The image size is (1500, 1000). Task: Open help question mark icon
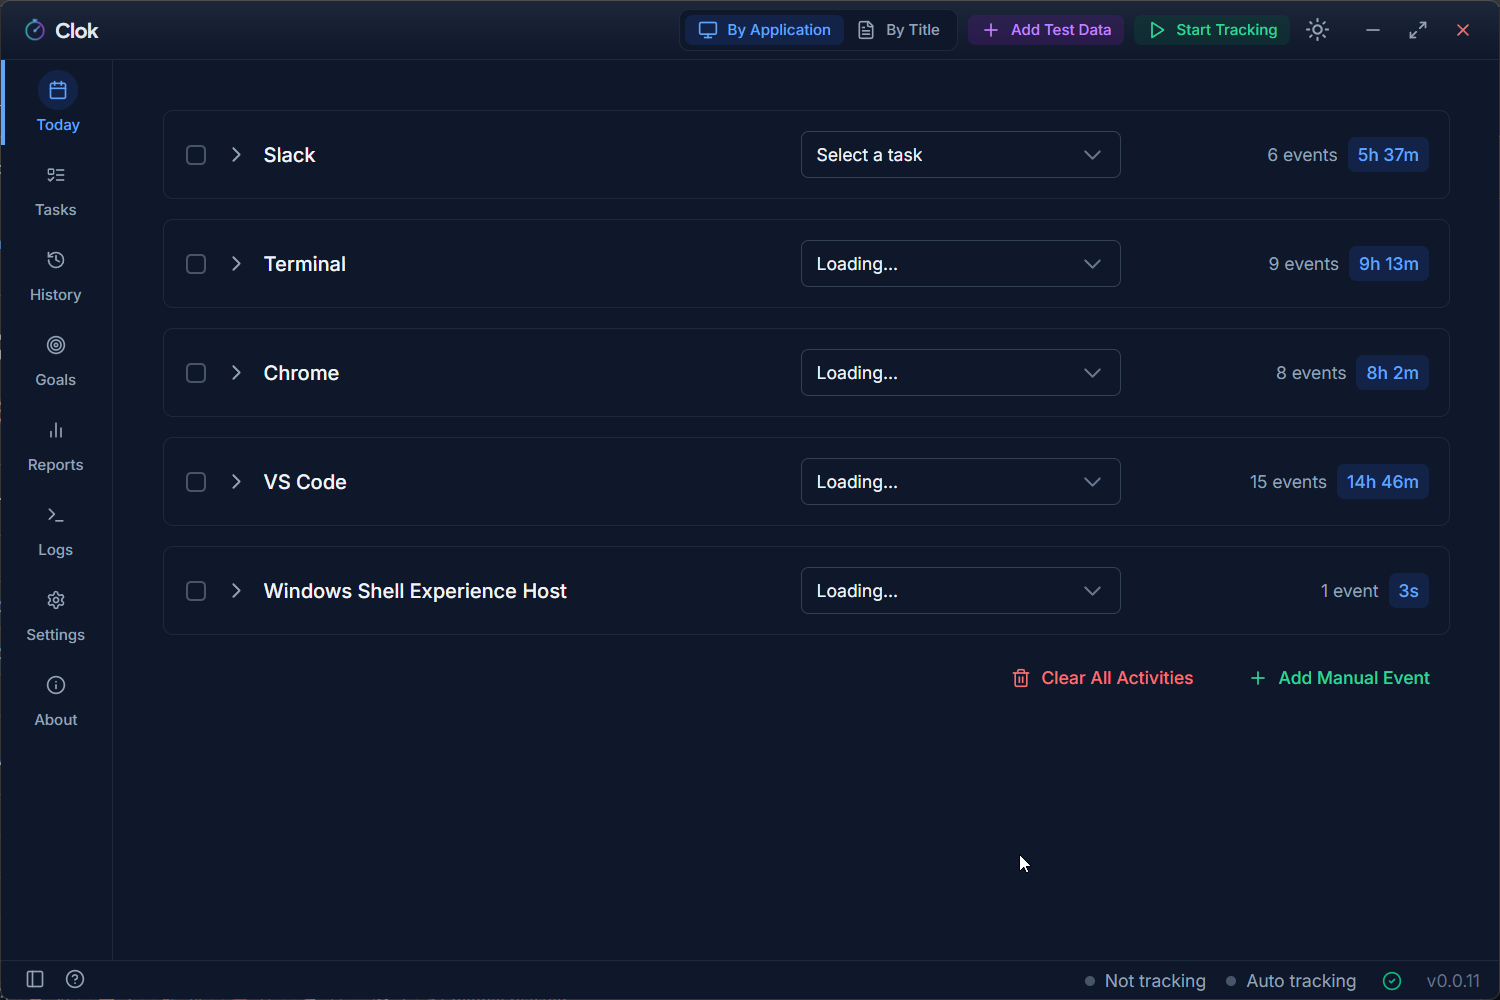click(x=75, y=979)
